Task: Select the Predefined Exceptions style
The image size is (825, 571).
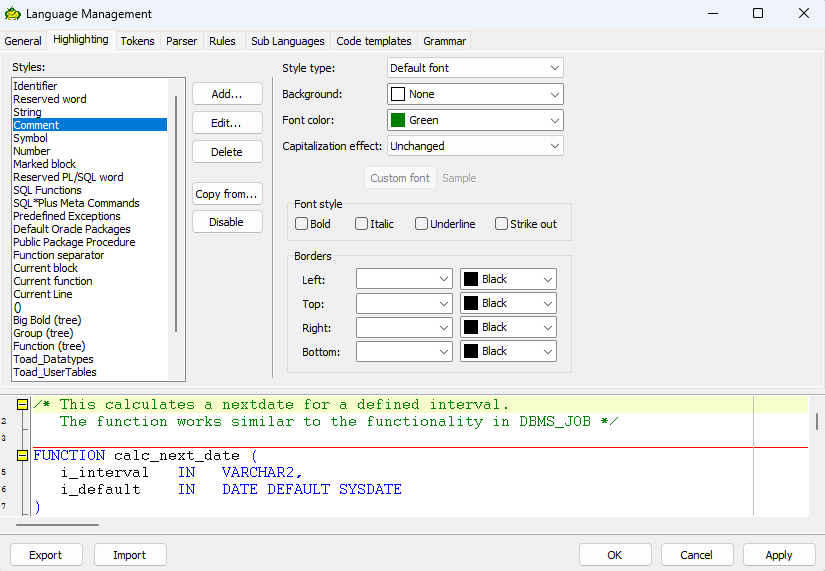Action: [x=90, y=216]
